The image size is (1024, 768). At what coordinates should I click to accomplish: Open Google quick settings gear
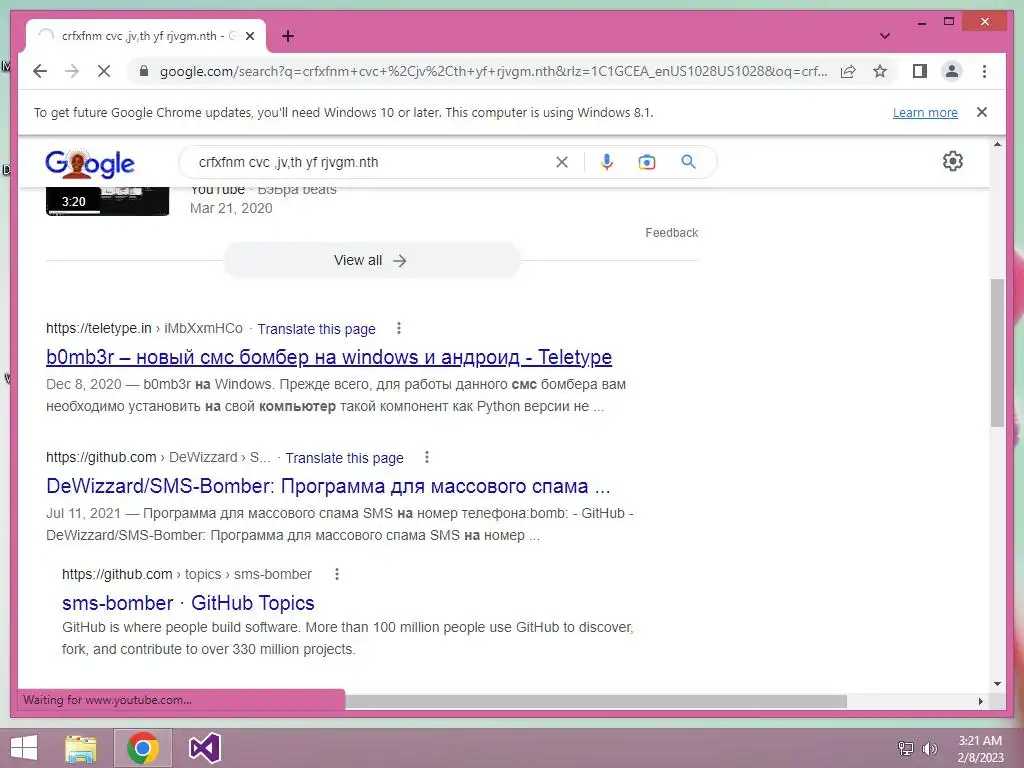[953, 161]
